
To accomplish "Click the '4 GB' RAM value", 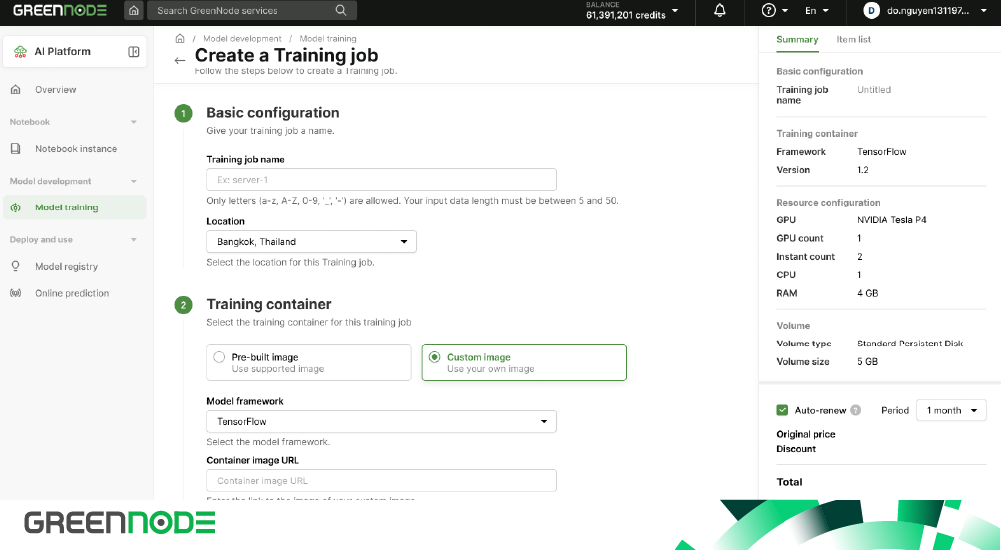I will [x=868, y=293].
